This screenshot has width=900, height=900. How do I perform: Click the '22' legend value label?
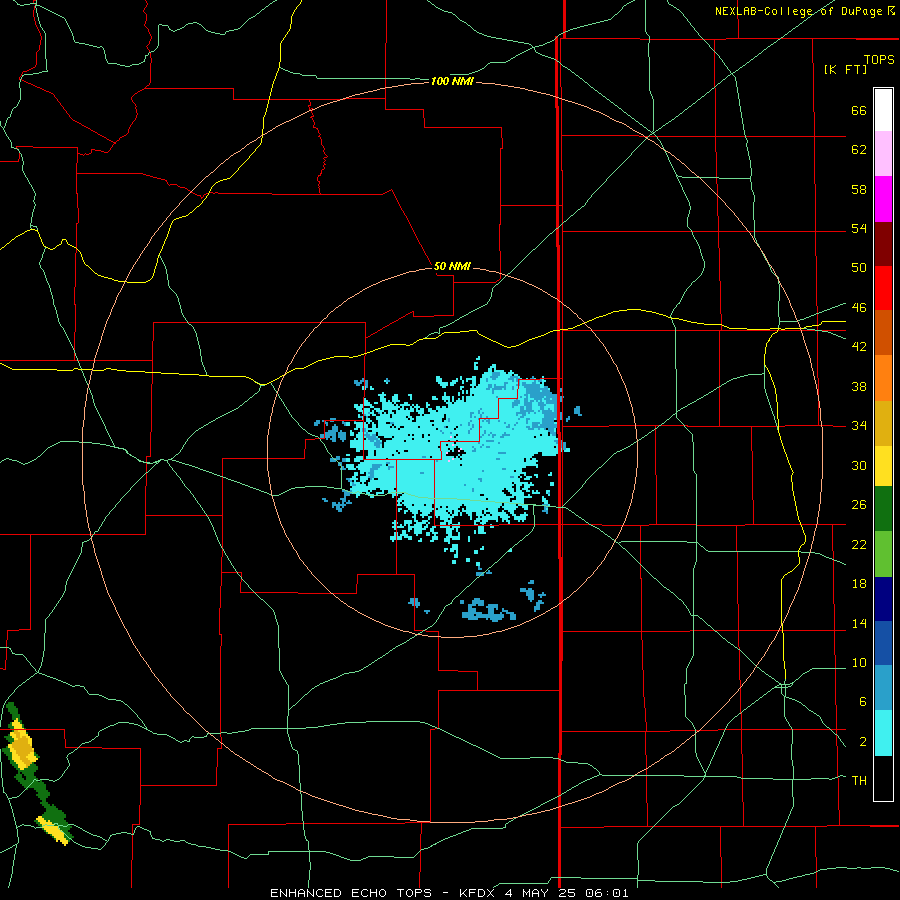click(x=859, y=544)
